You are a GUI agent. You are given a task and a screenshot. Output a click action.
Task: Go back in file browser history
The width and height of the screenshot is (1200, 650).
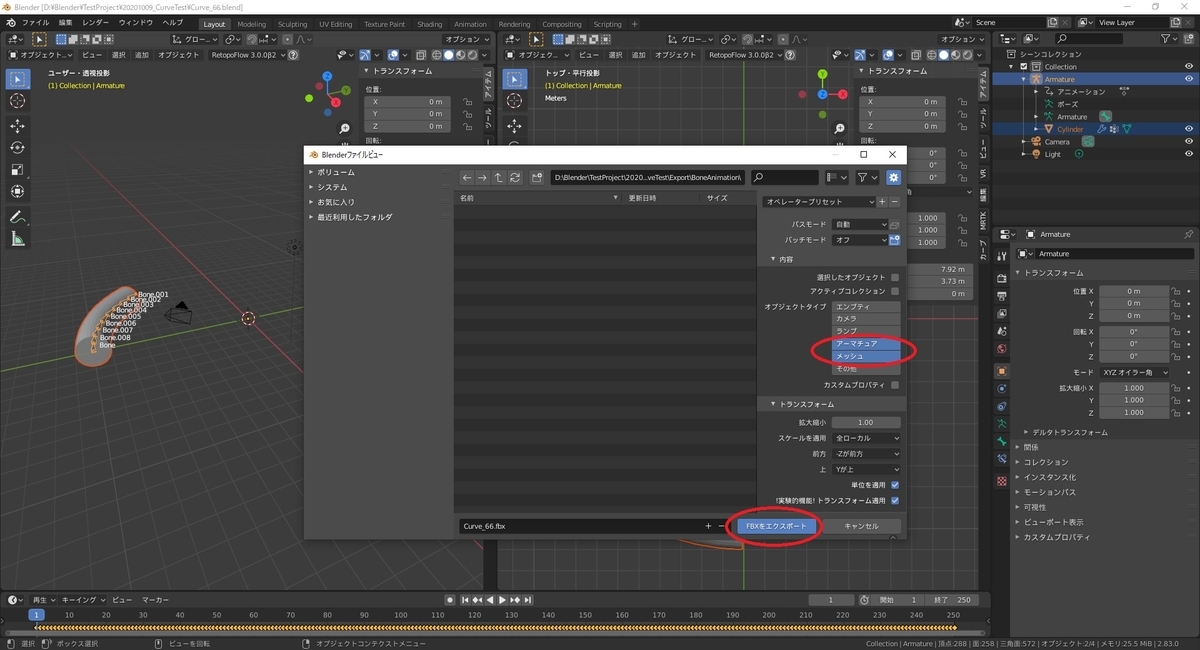467,177
